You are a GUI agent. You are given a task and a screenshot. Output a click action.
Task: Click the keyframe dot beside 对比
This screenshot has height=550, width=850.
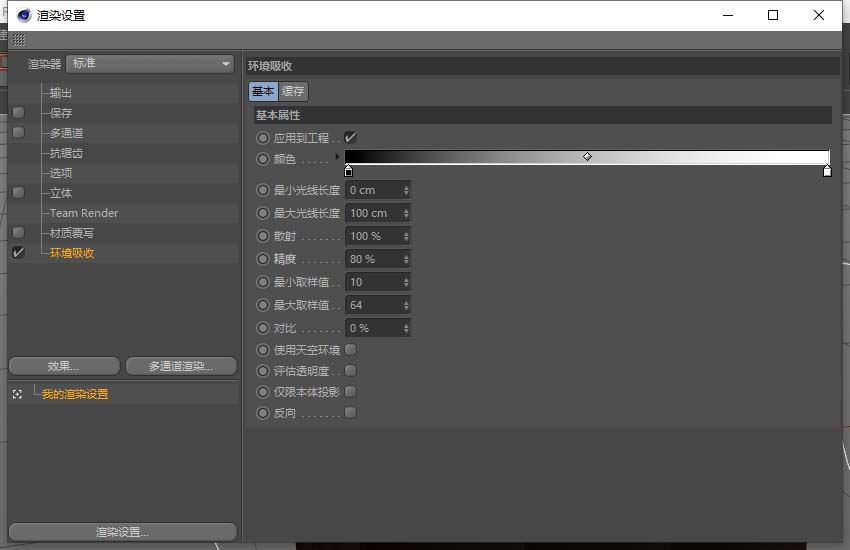click(263, 328)
